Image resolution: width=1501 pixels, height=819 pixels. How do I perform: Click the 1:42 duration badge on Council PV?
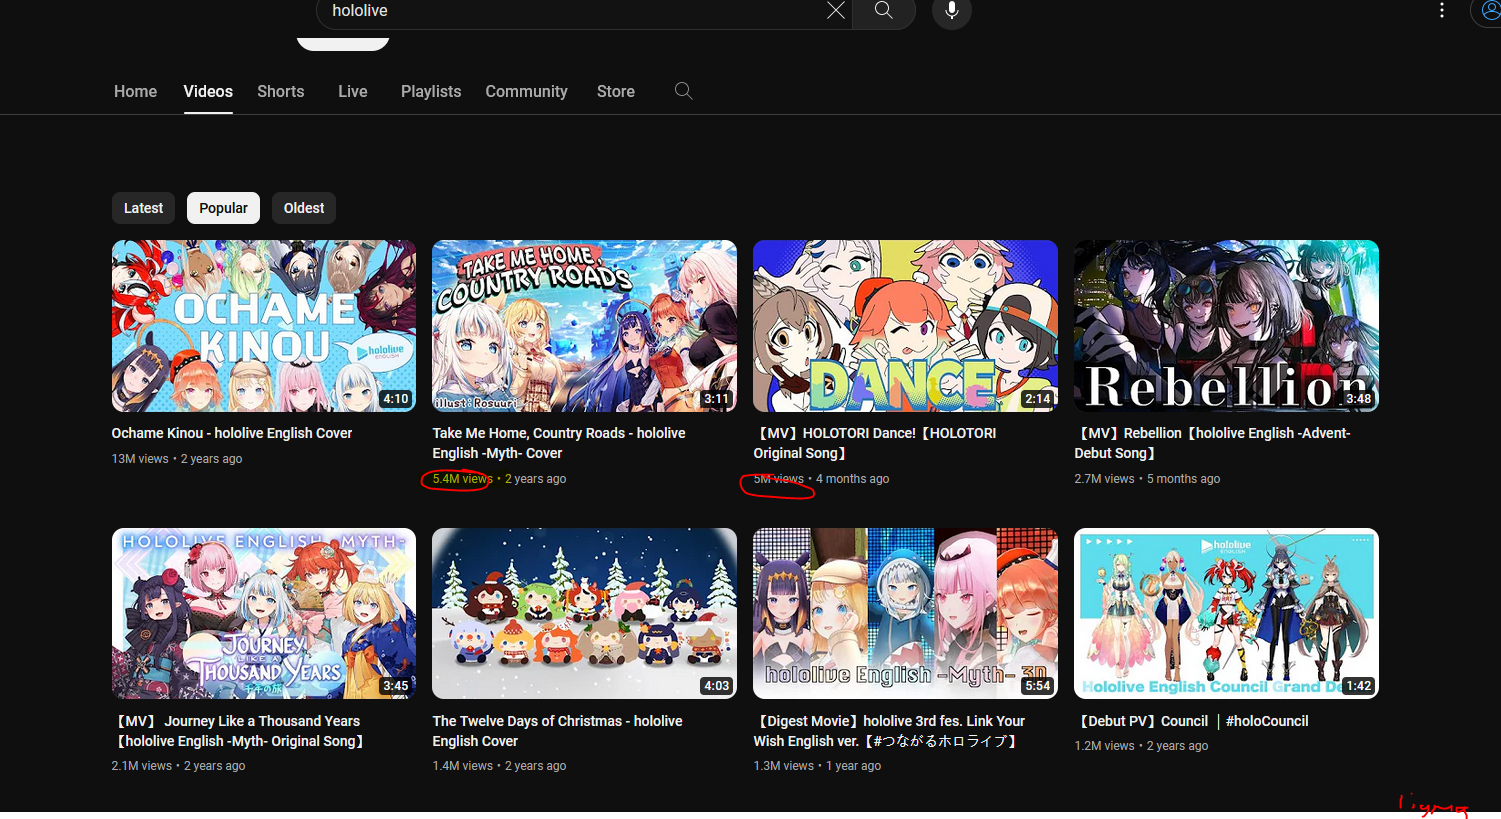click(x=1359, y=686)
